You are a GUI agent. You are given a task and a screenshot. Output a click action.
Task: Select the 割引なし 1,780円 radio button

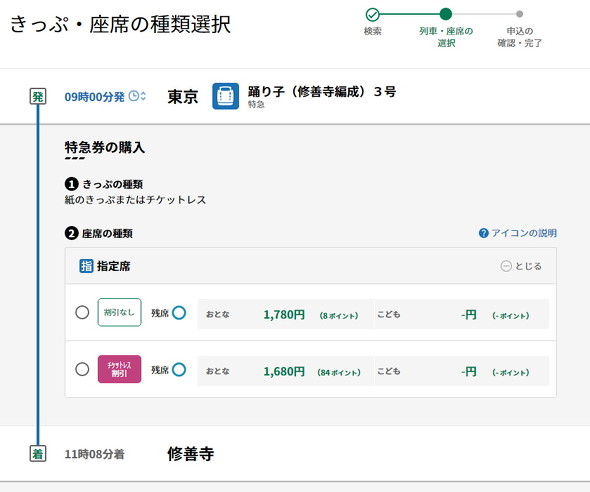point(82,312)
